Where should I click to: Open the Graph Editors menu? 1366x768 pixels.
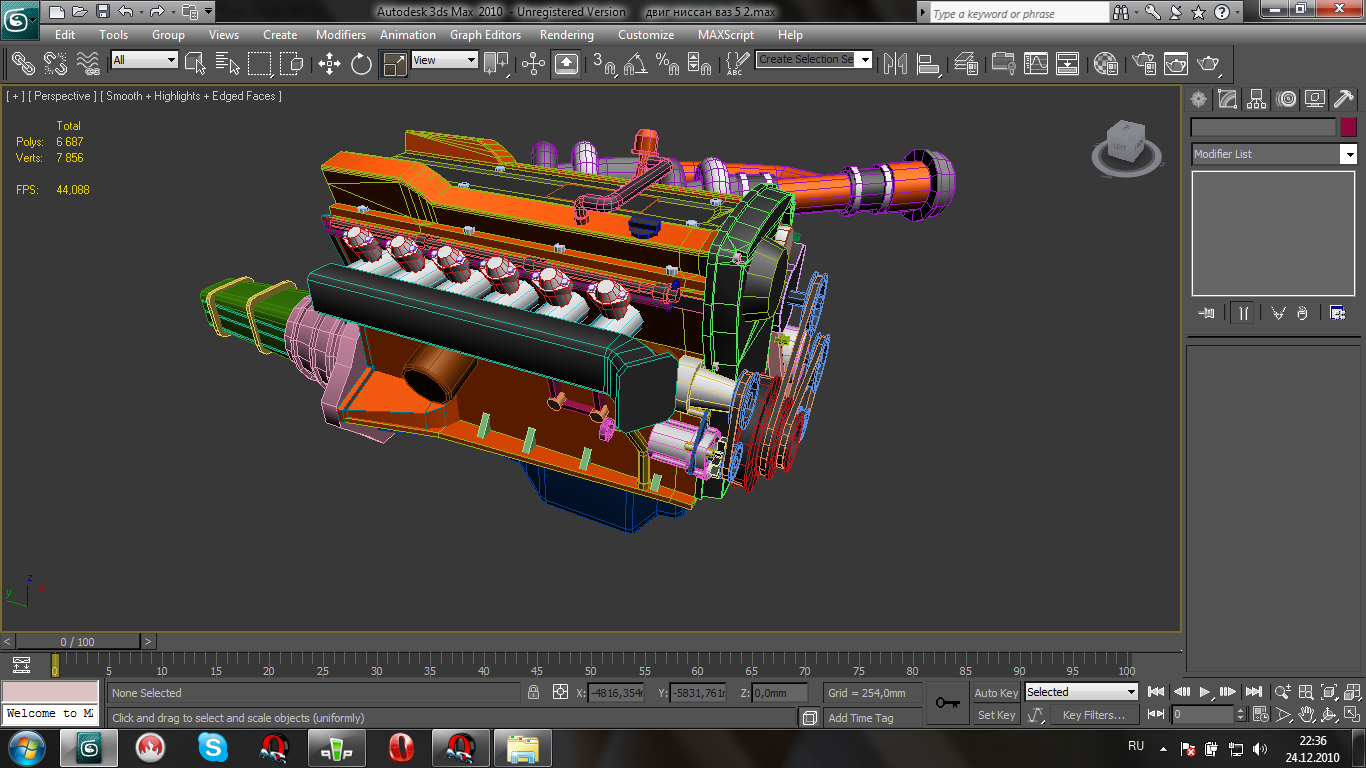point(485,35)
